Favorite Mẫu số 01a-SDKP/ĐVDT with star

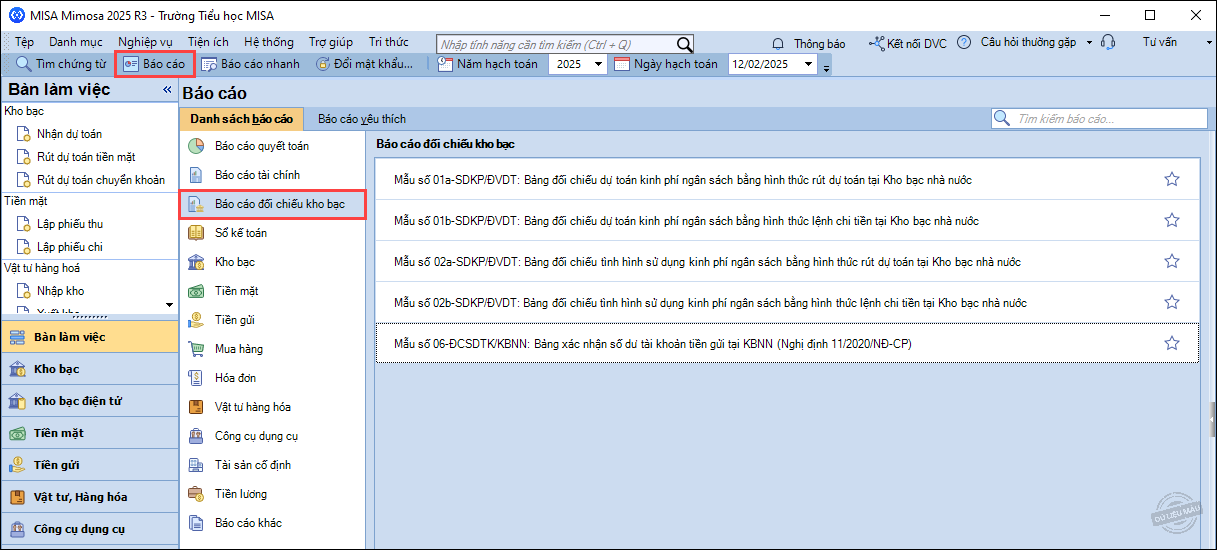[x=1172, y=180]
